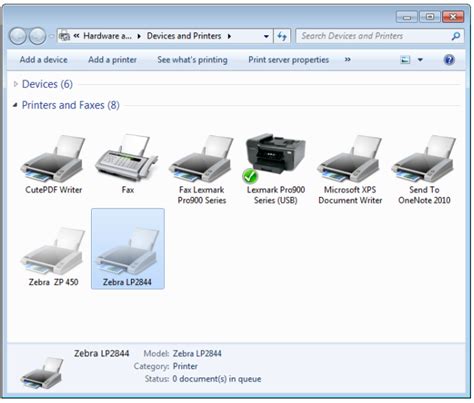Open recent pages dropdown beside Forward
This screenshot has height=403, width=474.
pyautogui.click(x=51, y=36)
